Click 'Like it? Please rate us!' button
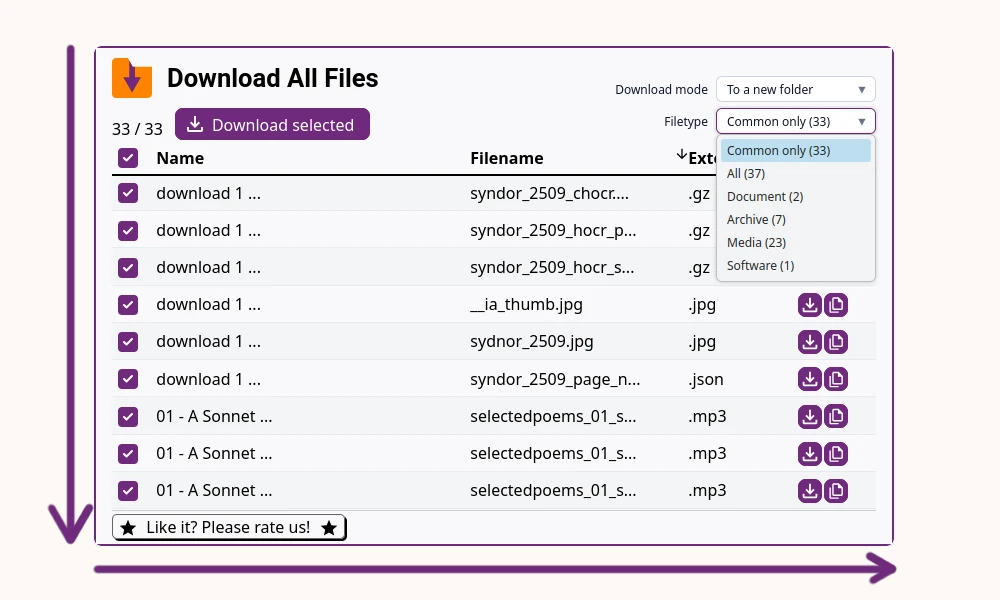The image size is (1000, 600). [228, 527]
